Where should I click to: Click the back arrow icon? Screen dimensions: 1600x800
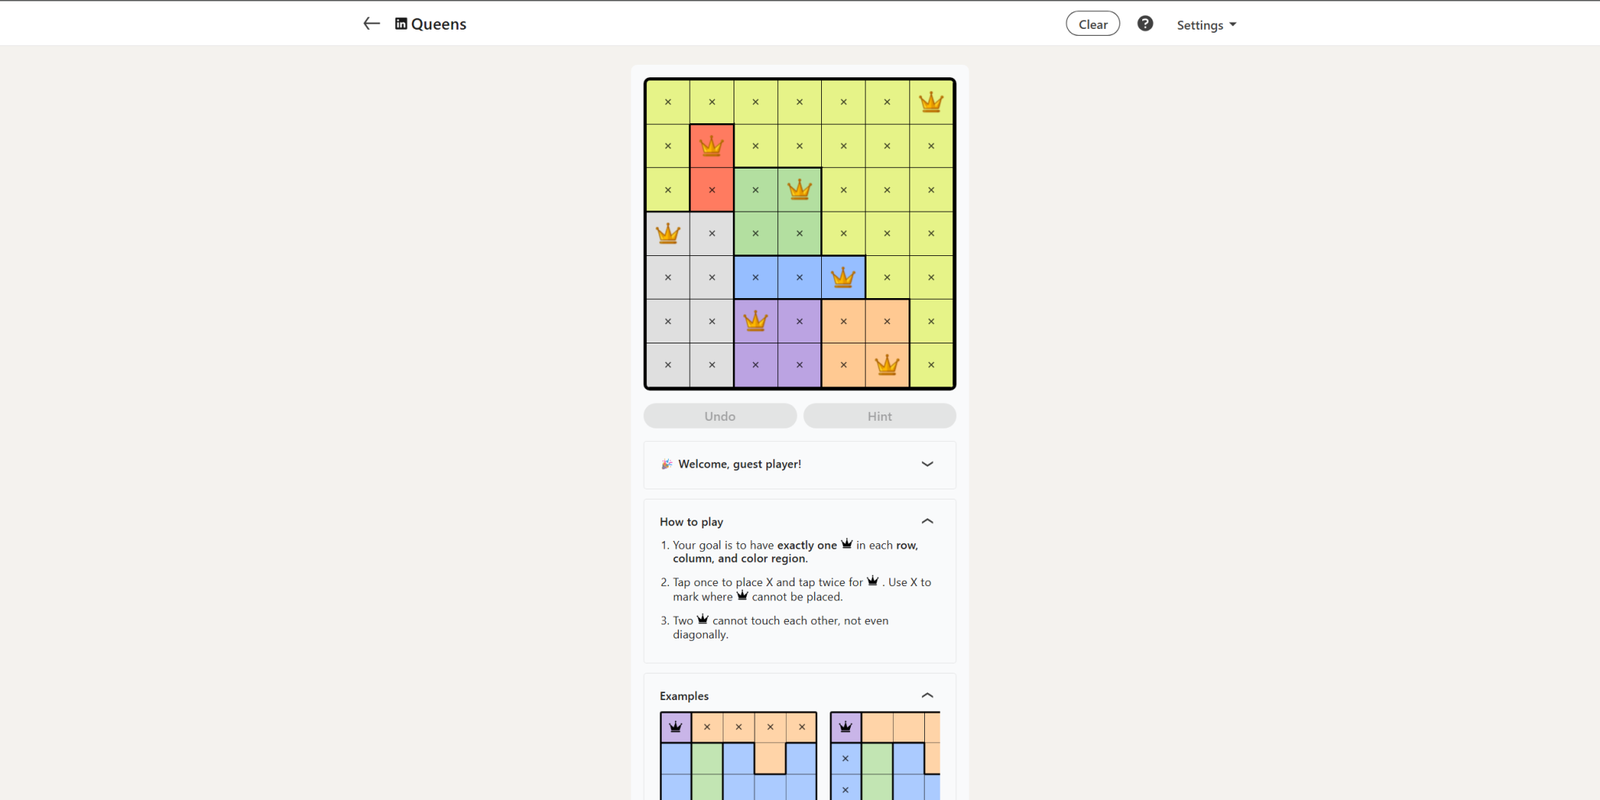coord(371,24)
